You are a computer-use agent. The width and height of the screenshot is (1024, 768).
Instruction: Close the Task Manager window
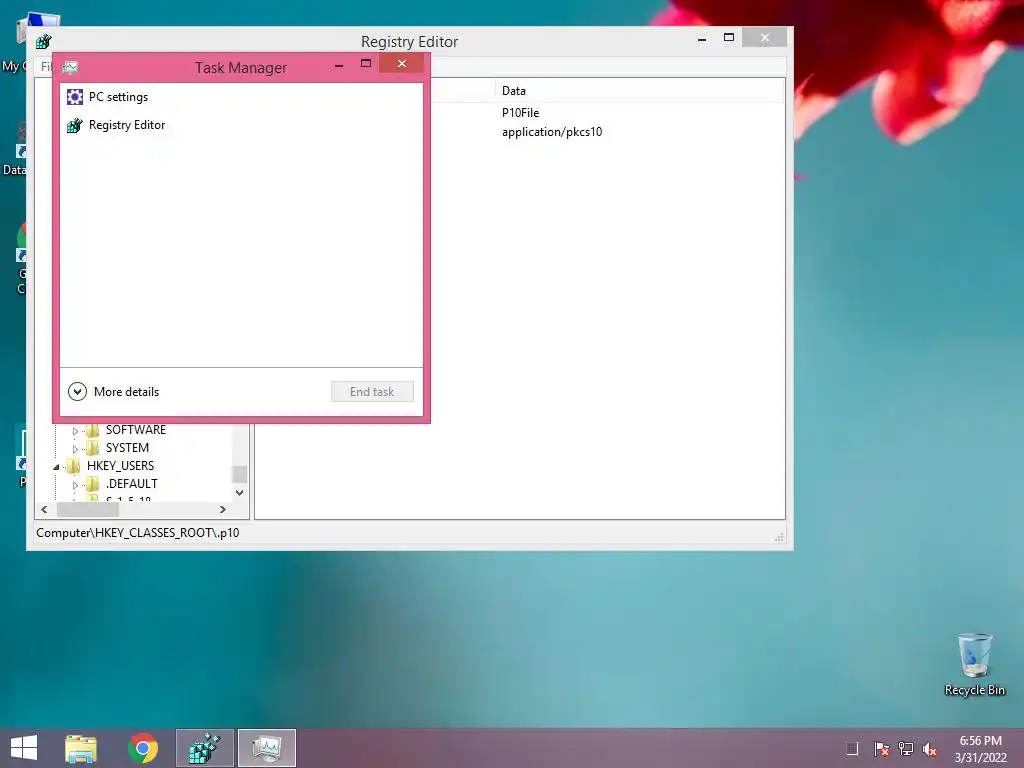click(x=402, y=63)
